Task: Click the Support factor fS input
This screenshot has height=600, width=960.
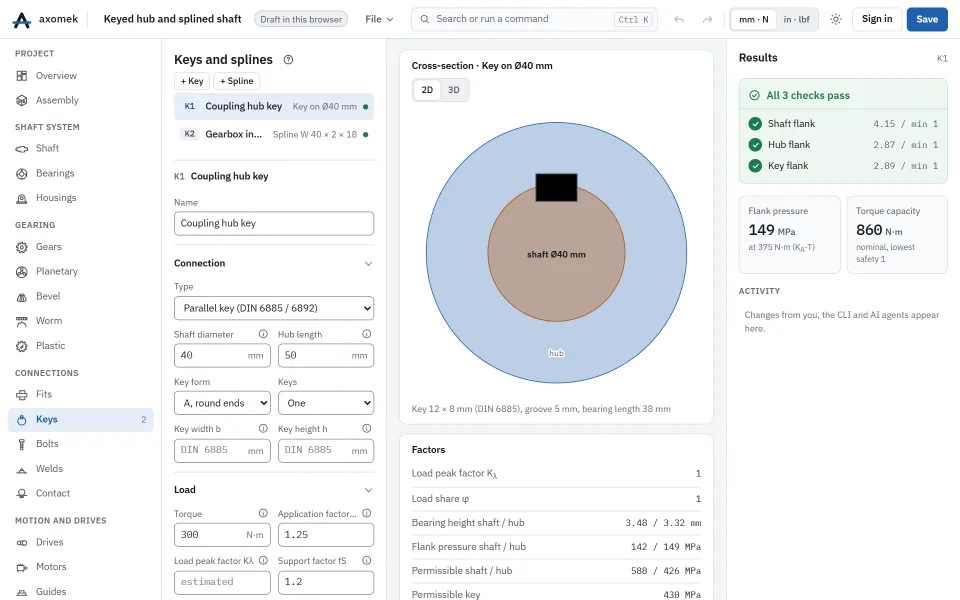Action: pos(326,582)
